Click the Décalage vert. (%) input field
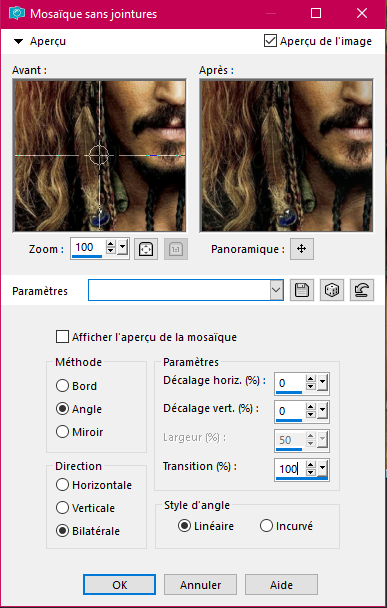 pos(290,411)
